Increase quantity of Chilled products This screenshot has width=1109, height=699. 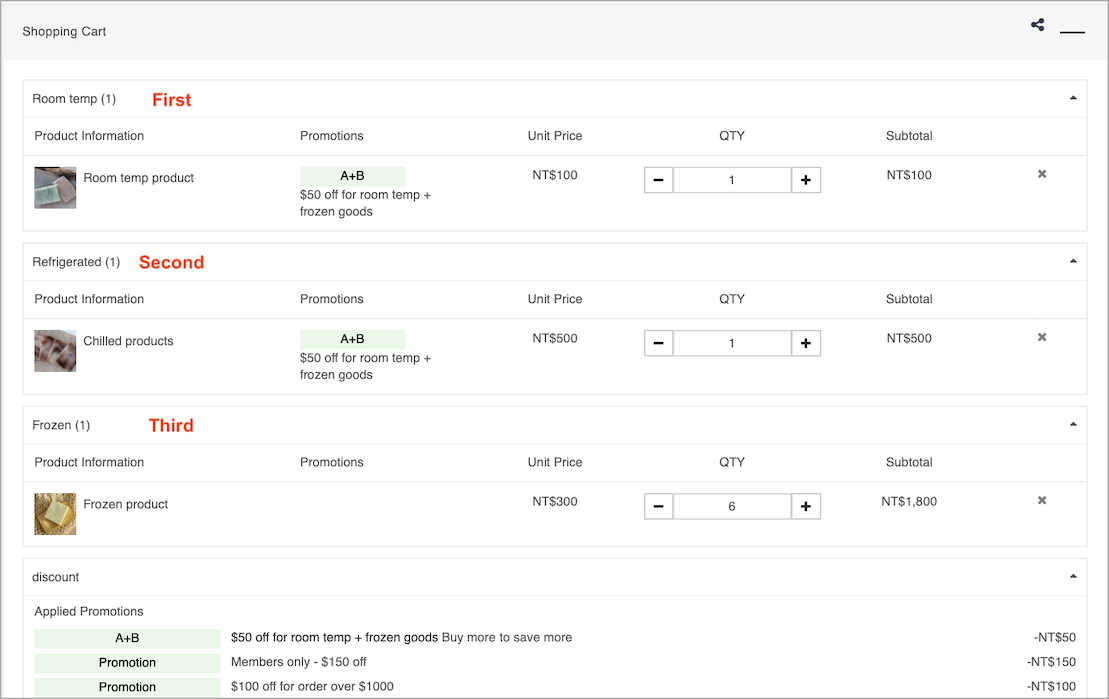806,343
